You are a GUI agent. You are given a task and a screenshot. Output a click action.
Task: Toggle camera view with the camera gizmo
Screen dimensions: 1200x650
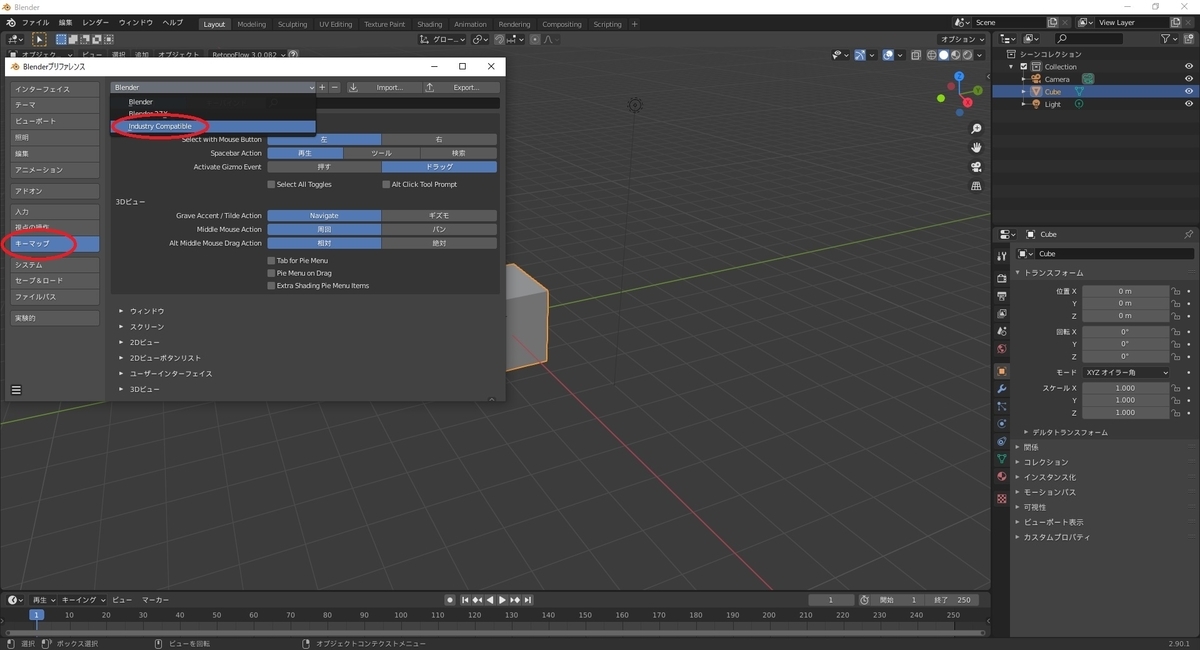(976, 167)
